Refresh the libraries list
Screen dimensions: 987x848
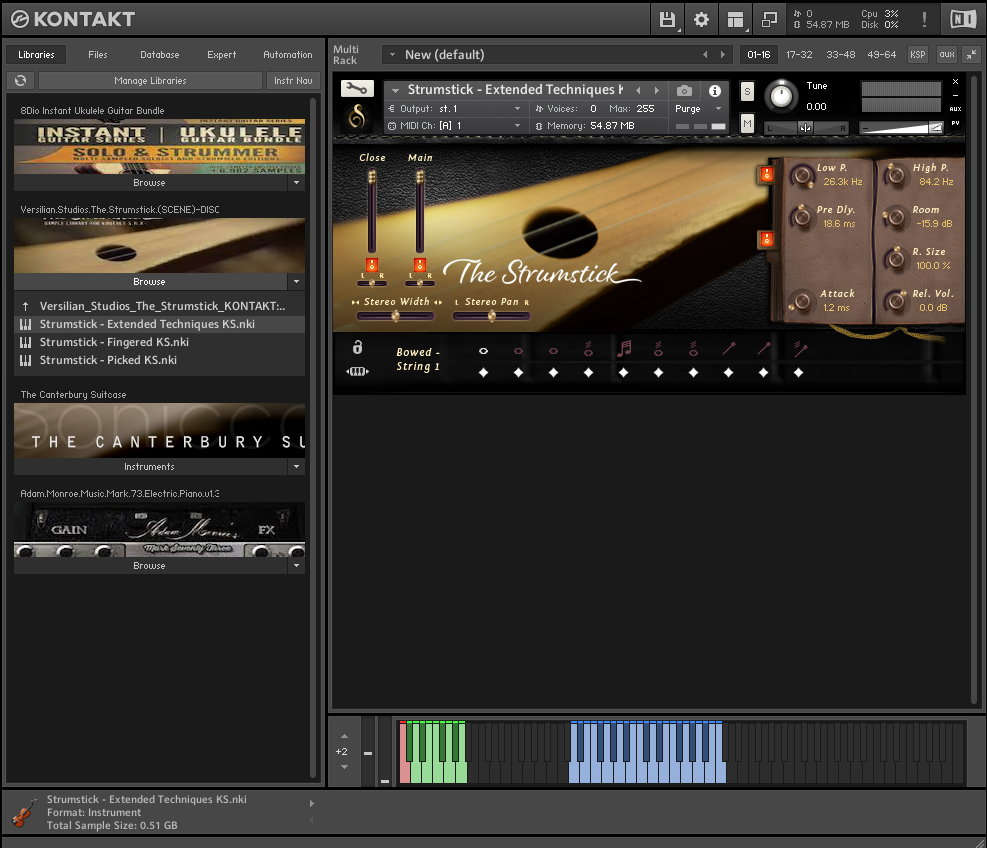coord(21,81)
